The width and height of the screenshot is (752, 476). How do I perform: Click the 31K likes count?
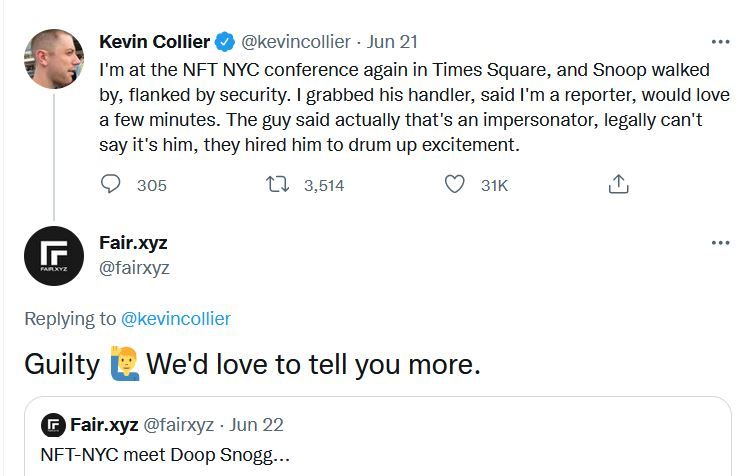[494, 185]
